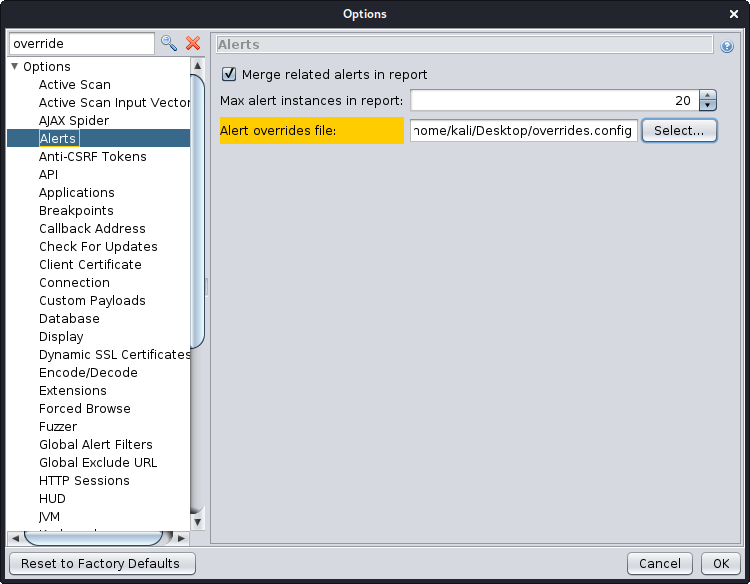750x584 pixels.
Task: Select Fuzzer in the tree
Action: pos(58,427)
